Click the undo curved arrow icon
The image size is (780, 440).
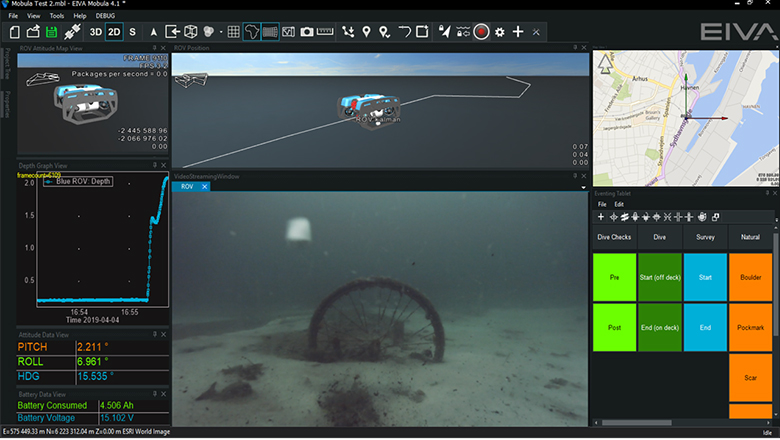coord(404,32)
